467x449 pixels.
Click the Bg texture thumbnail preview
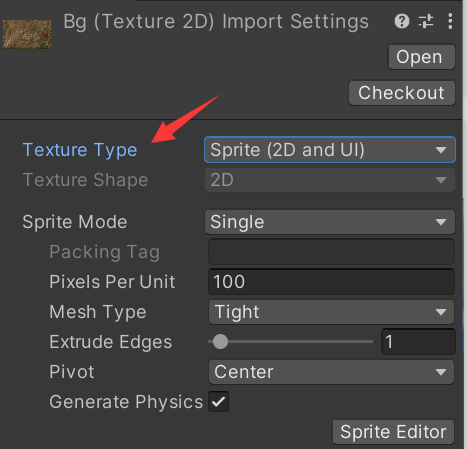pos(27,34)
